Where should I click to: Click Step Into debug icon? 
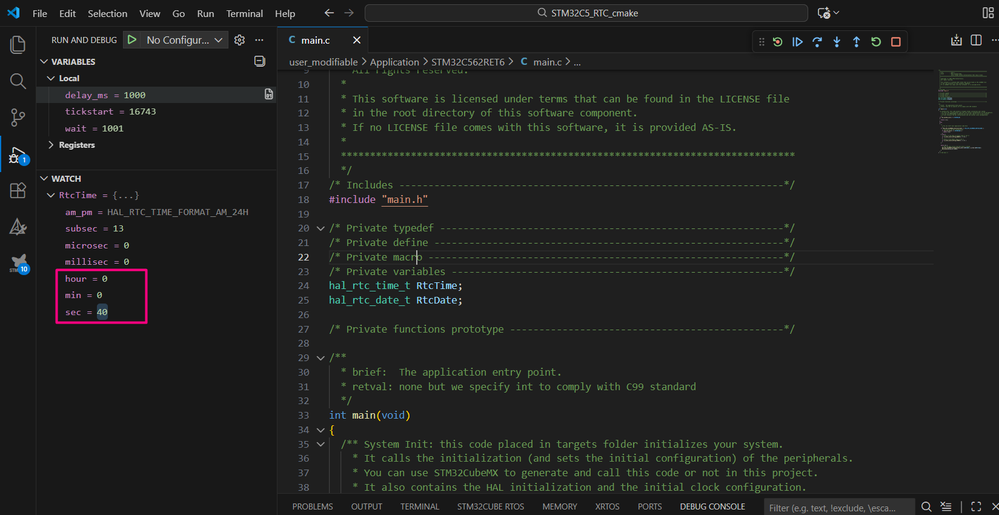tap(837, 42)
